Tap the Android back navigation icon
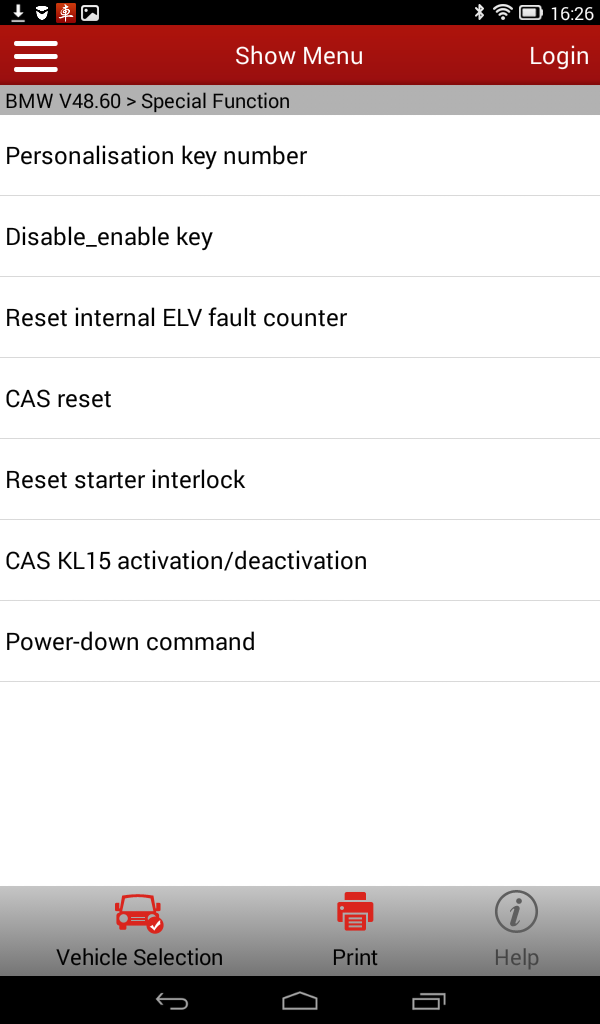 click(172, 1000)
